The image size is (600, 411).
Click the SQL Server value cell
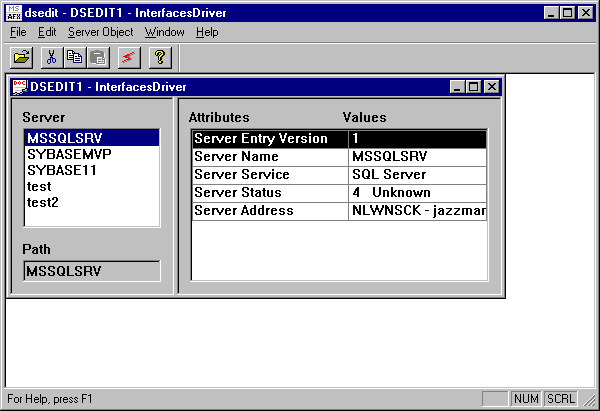click(417, 175)
